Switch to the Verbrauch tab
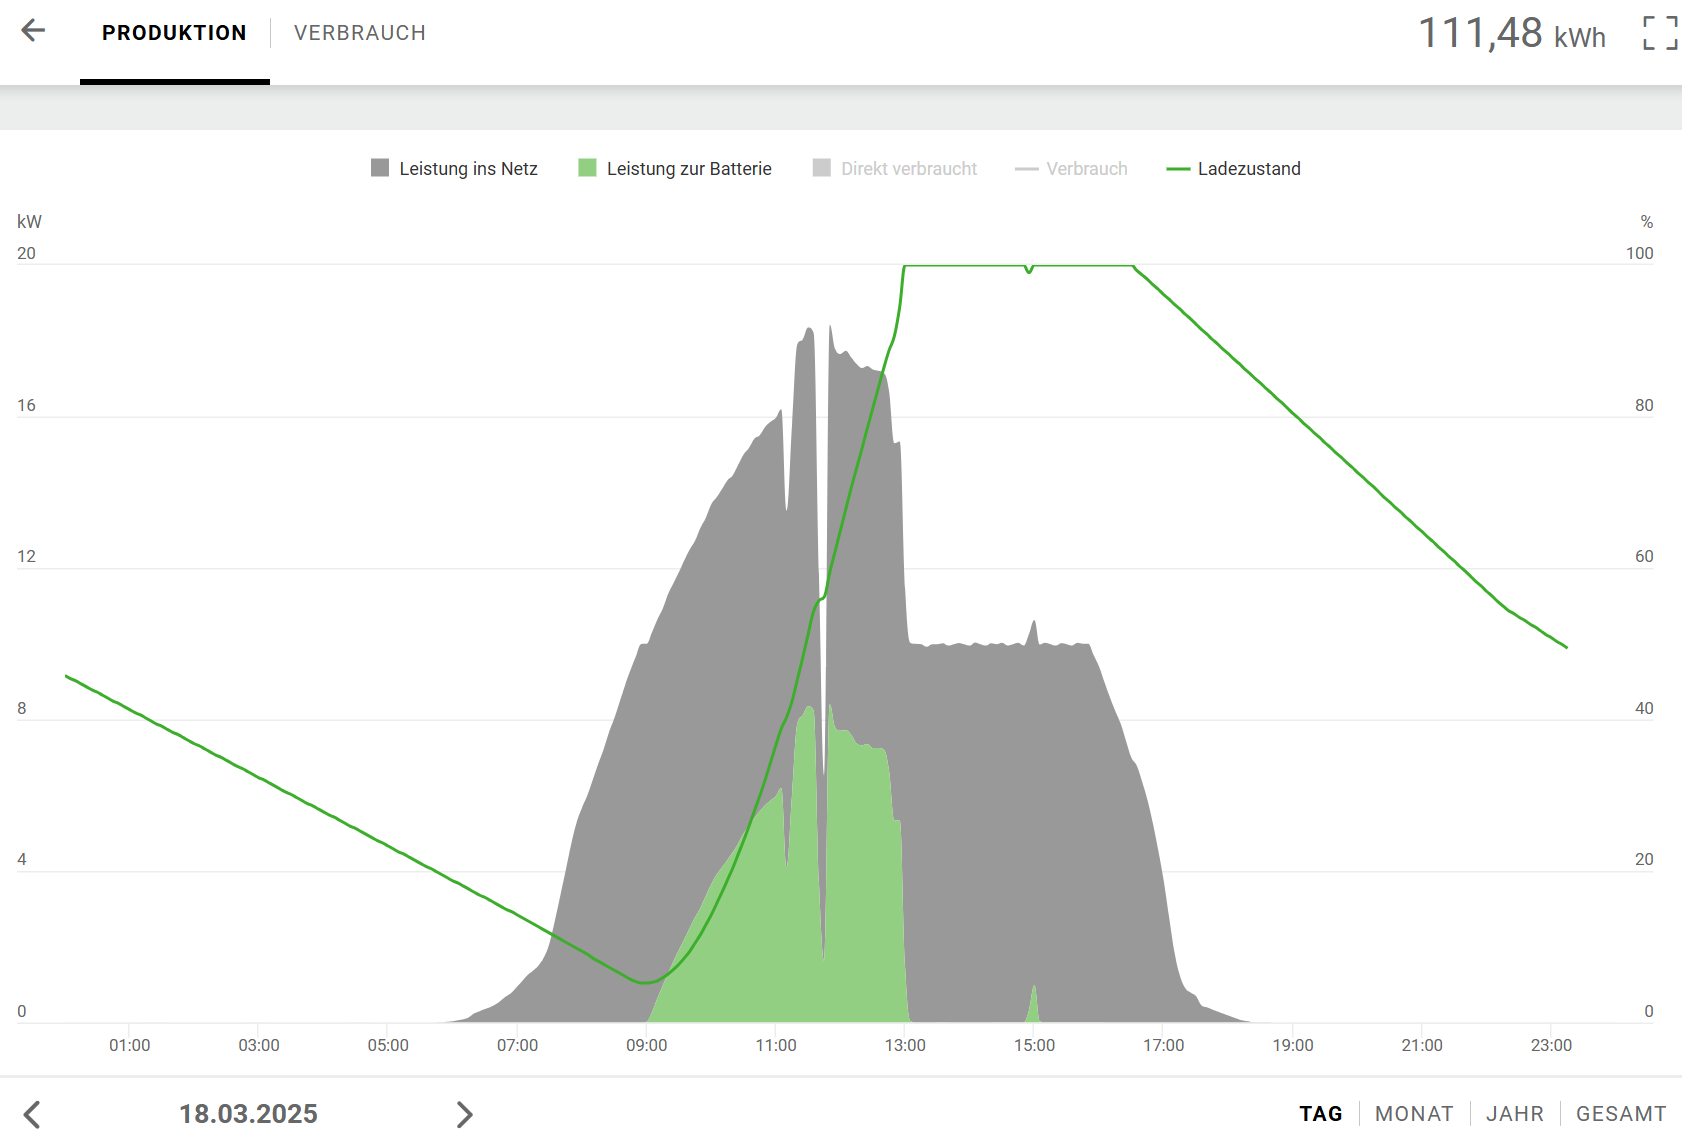This screenshot has height=1136, width=1682. point(359,33)
